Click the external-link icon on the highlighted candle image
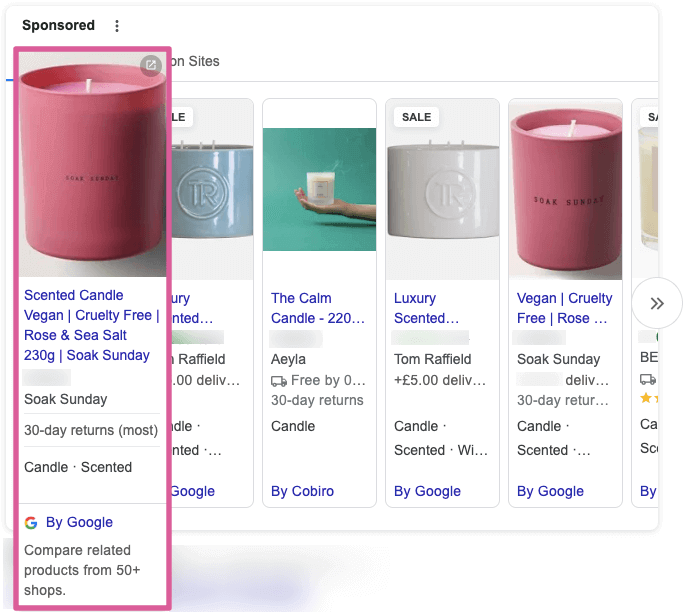Viewport: 686px width, 612px height. [151, 66]
